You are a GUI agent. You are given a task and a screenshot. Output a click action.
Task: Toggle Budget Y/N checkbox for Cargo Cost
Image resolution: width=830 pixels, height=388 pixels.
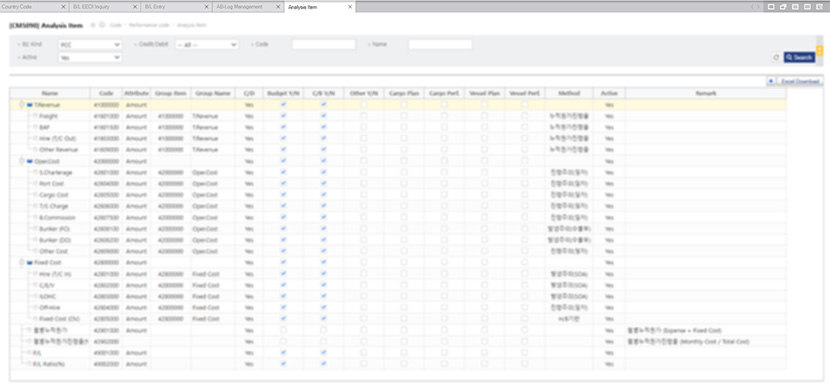coord(283,195)
